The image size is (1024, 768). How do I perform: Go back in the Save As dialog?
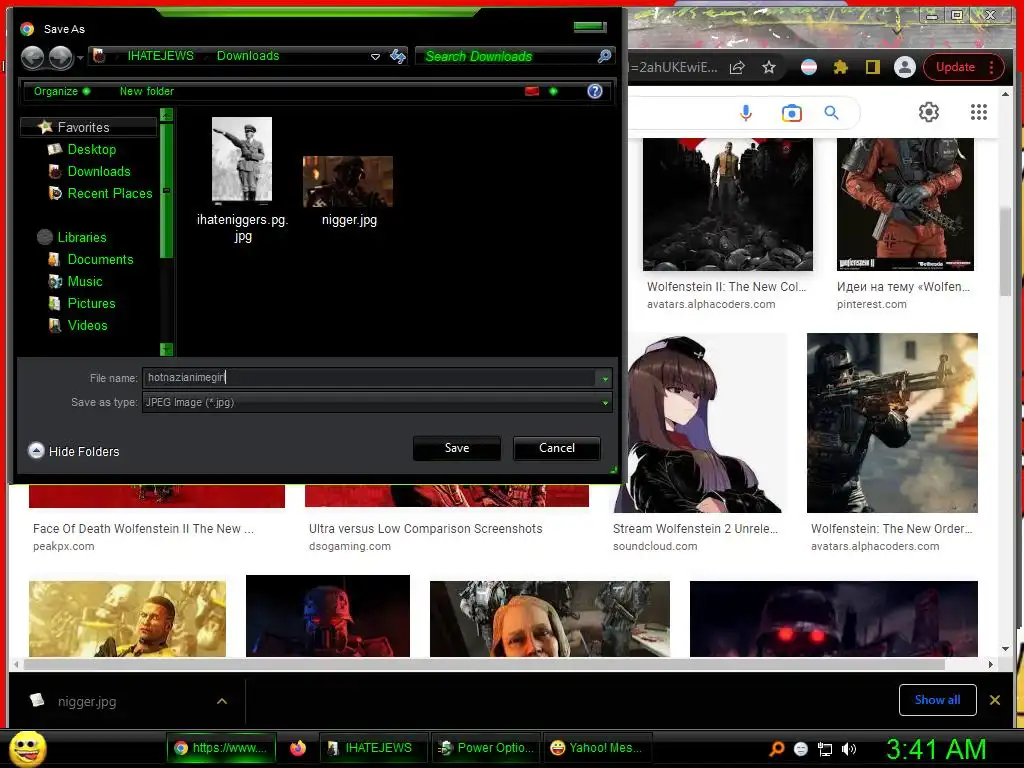point(32,58)
